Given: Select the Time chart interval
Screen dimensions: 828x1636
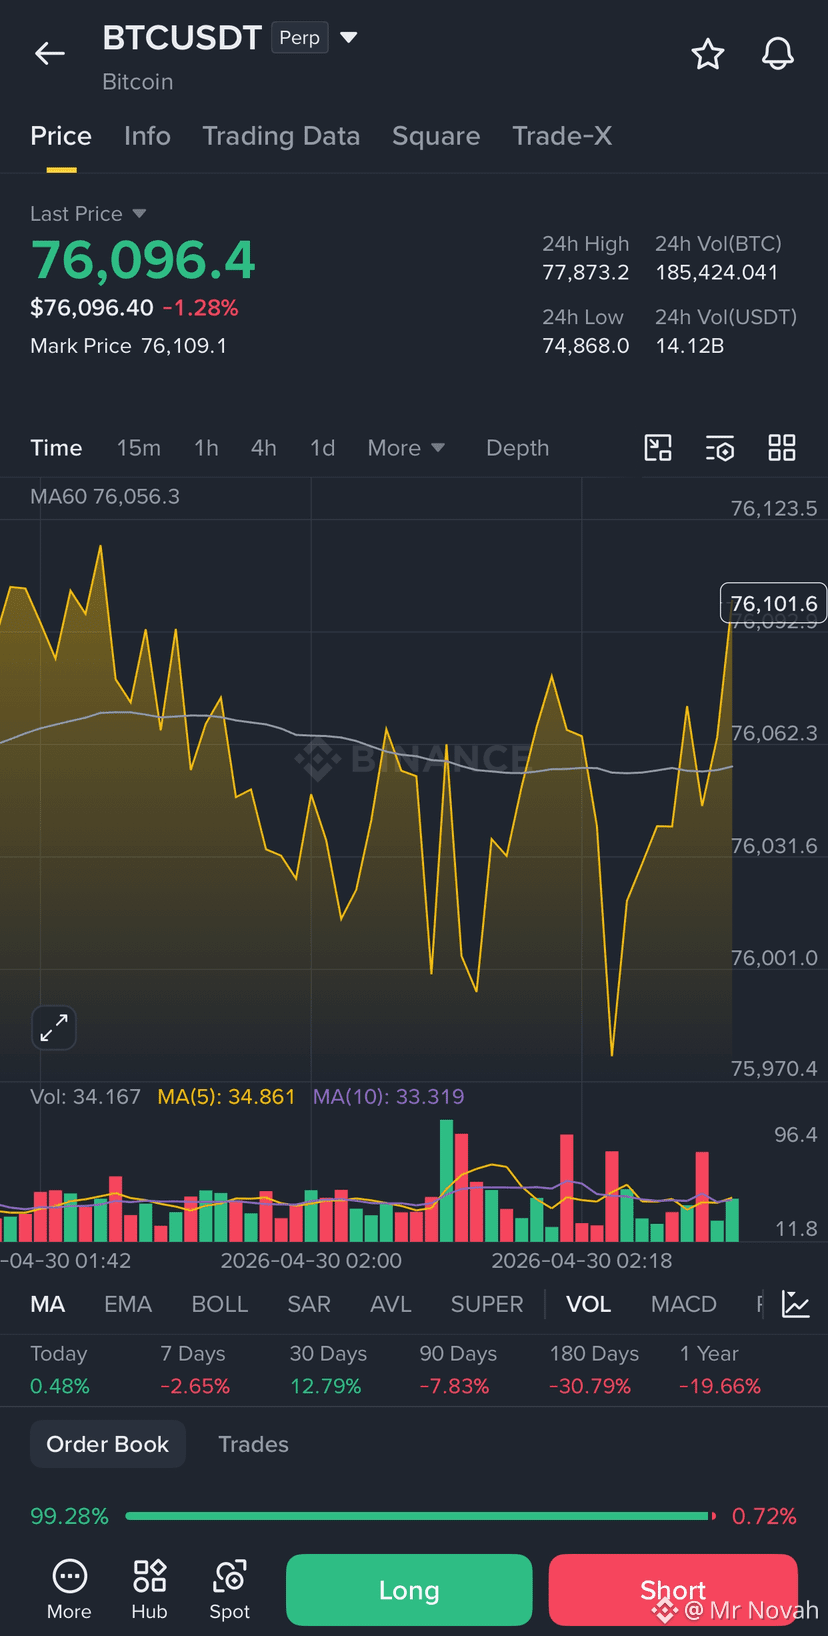Looking at the screenshot, I should tap(56, 448).
